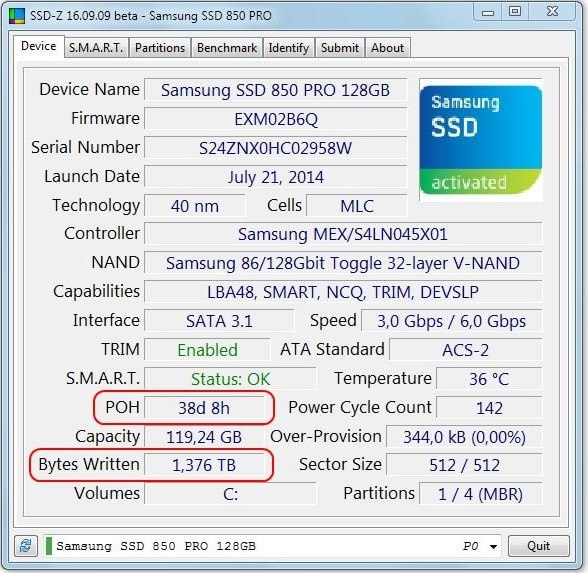
Task: Click the launch date July 21, 2014
Action: coord(276,177)
